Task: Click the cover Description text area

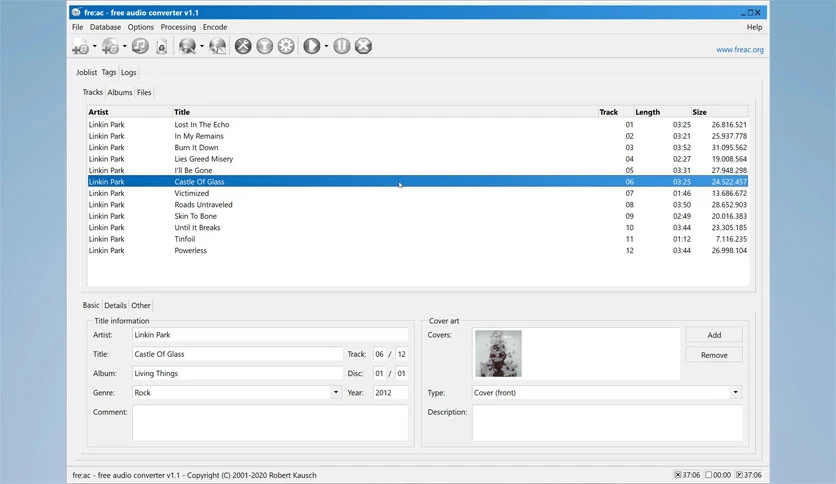Action: coord(607,422)
